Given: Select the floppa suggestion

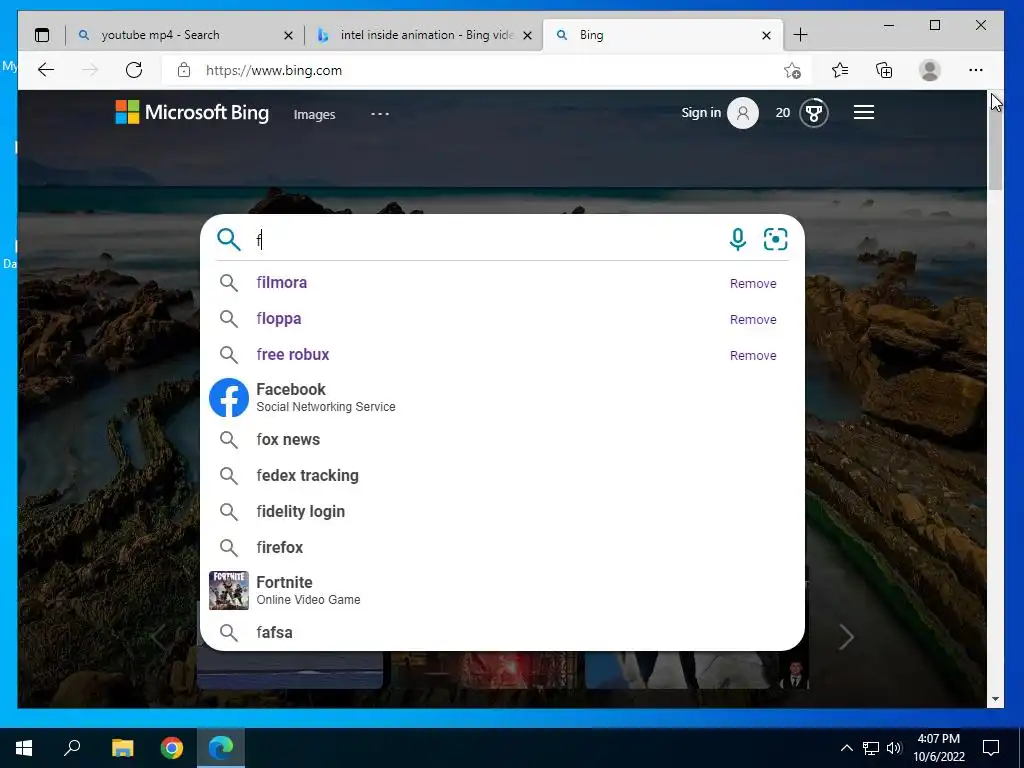Looking at the screenshot, I should tap(502, 319).
